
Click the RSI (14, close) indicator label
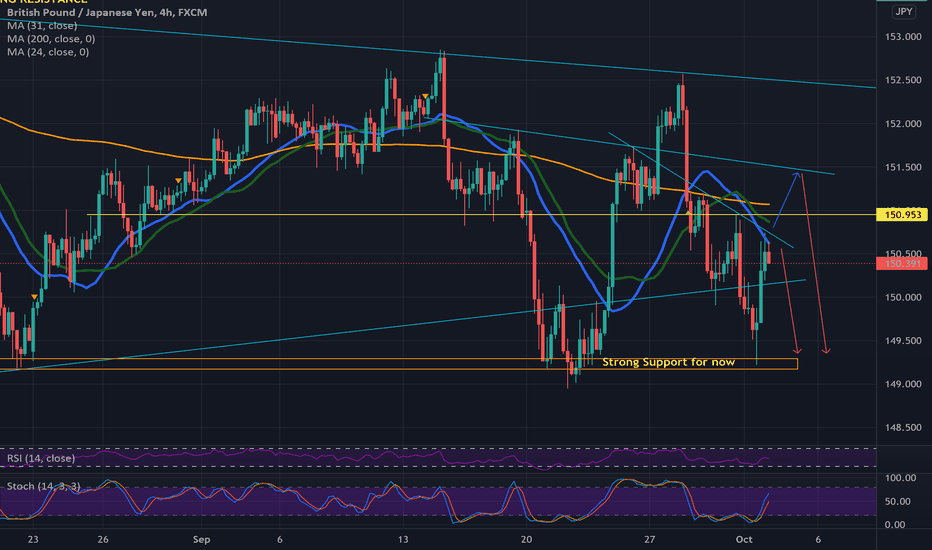tap(41, 458)
